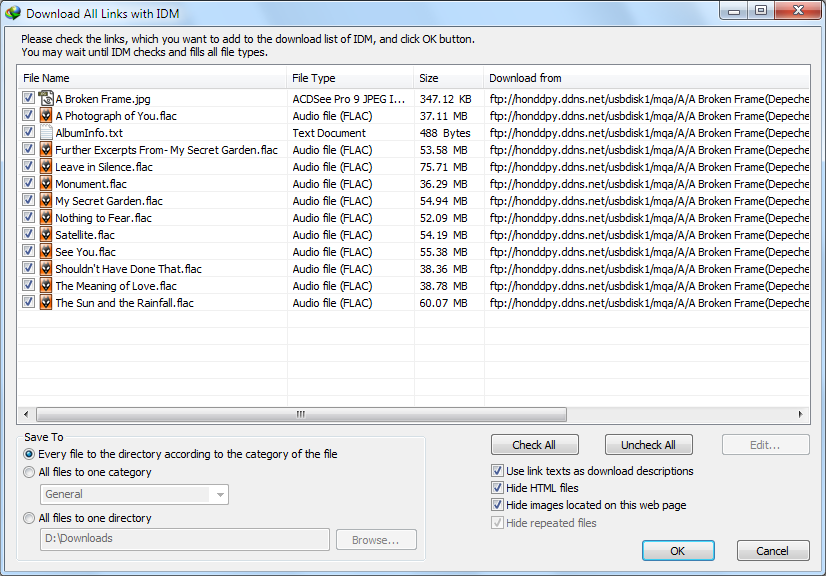This screenshot has width=826, height=576.
Task: Click the 52.09 MB size cell
Action: click(444, 218)
